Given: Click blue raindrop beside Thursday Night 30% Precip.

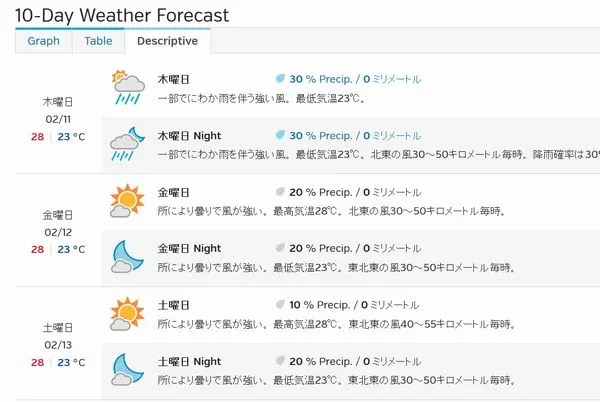Looking at the screenshot, I should click(280, 135).
